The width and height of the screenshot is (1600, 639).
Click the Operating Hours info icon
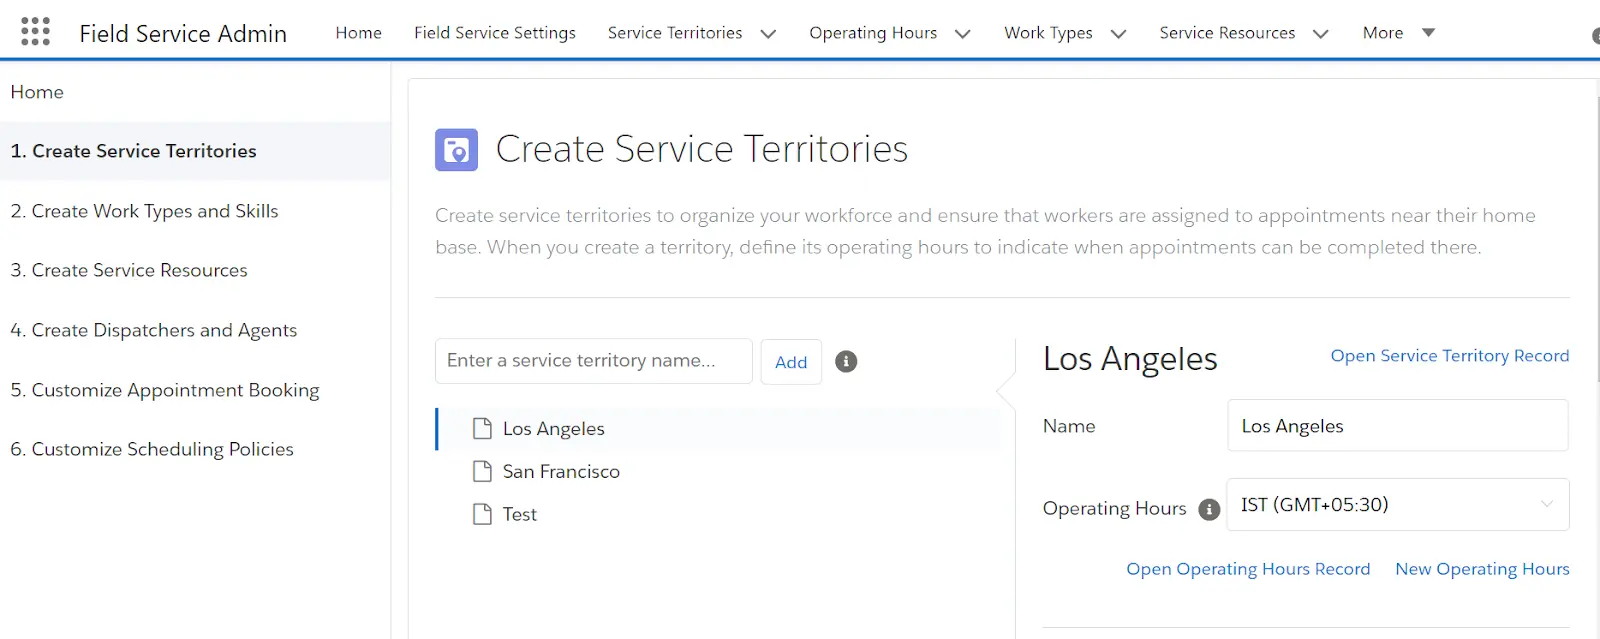coord(1209,509)
